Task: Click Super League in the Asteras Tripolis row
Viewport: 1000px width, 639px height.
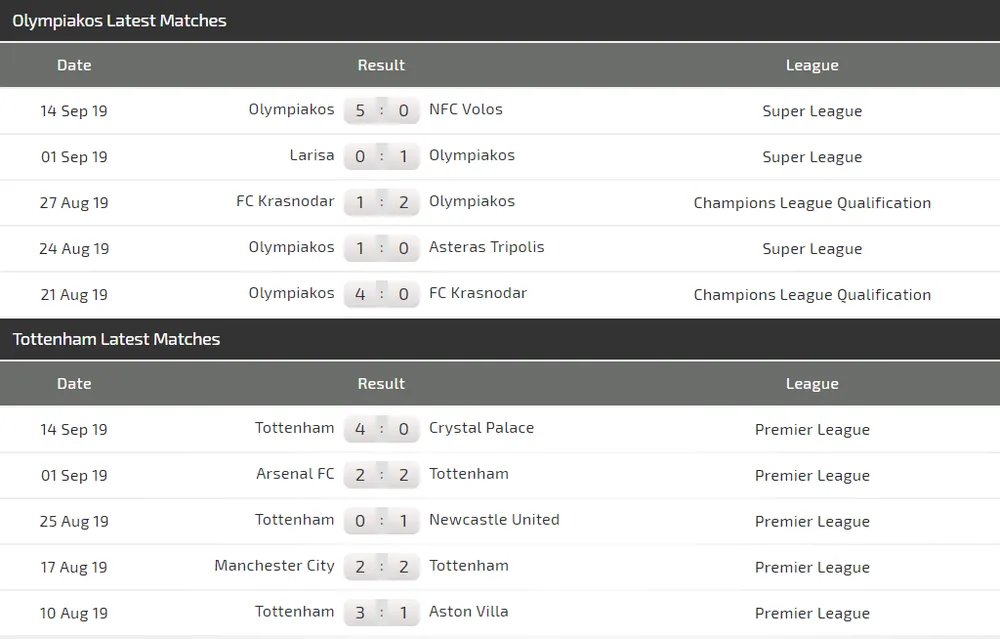Action: point(812,249)
